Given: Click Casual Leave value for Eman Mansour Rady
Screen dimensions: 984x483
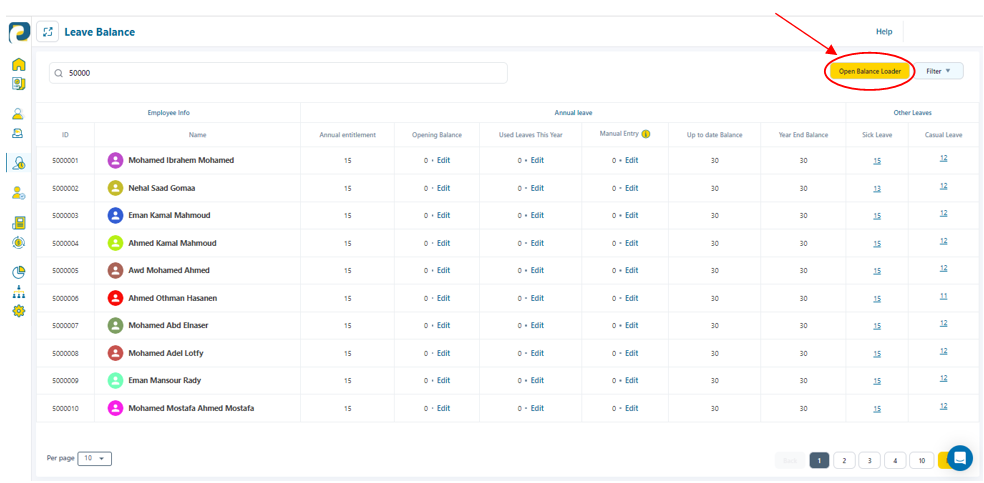Looking at the screenshot, I should (943, 379).
